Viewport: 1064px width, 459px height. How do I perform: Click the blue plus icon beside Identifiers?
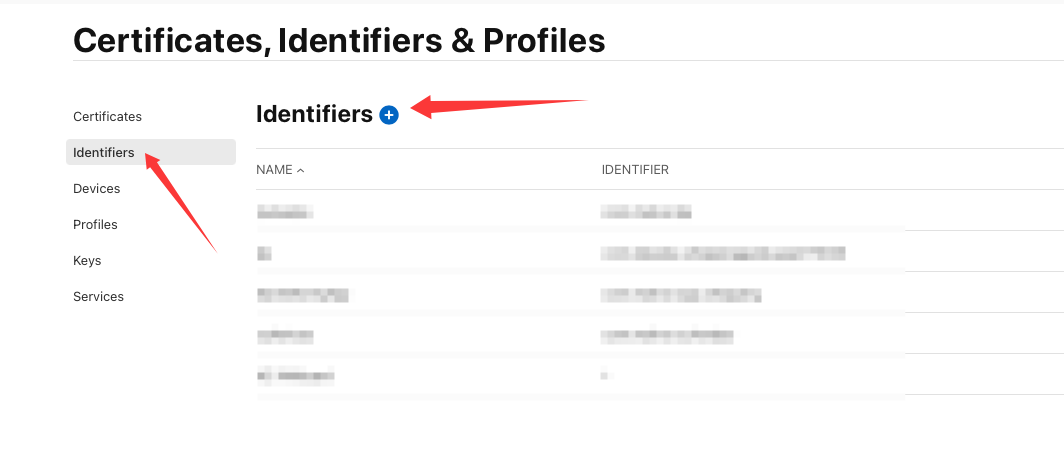coord(389,115)
